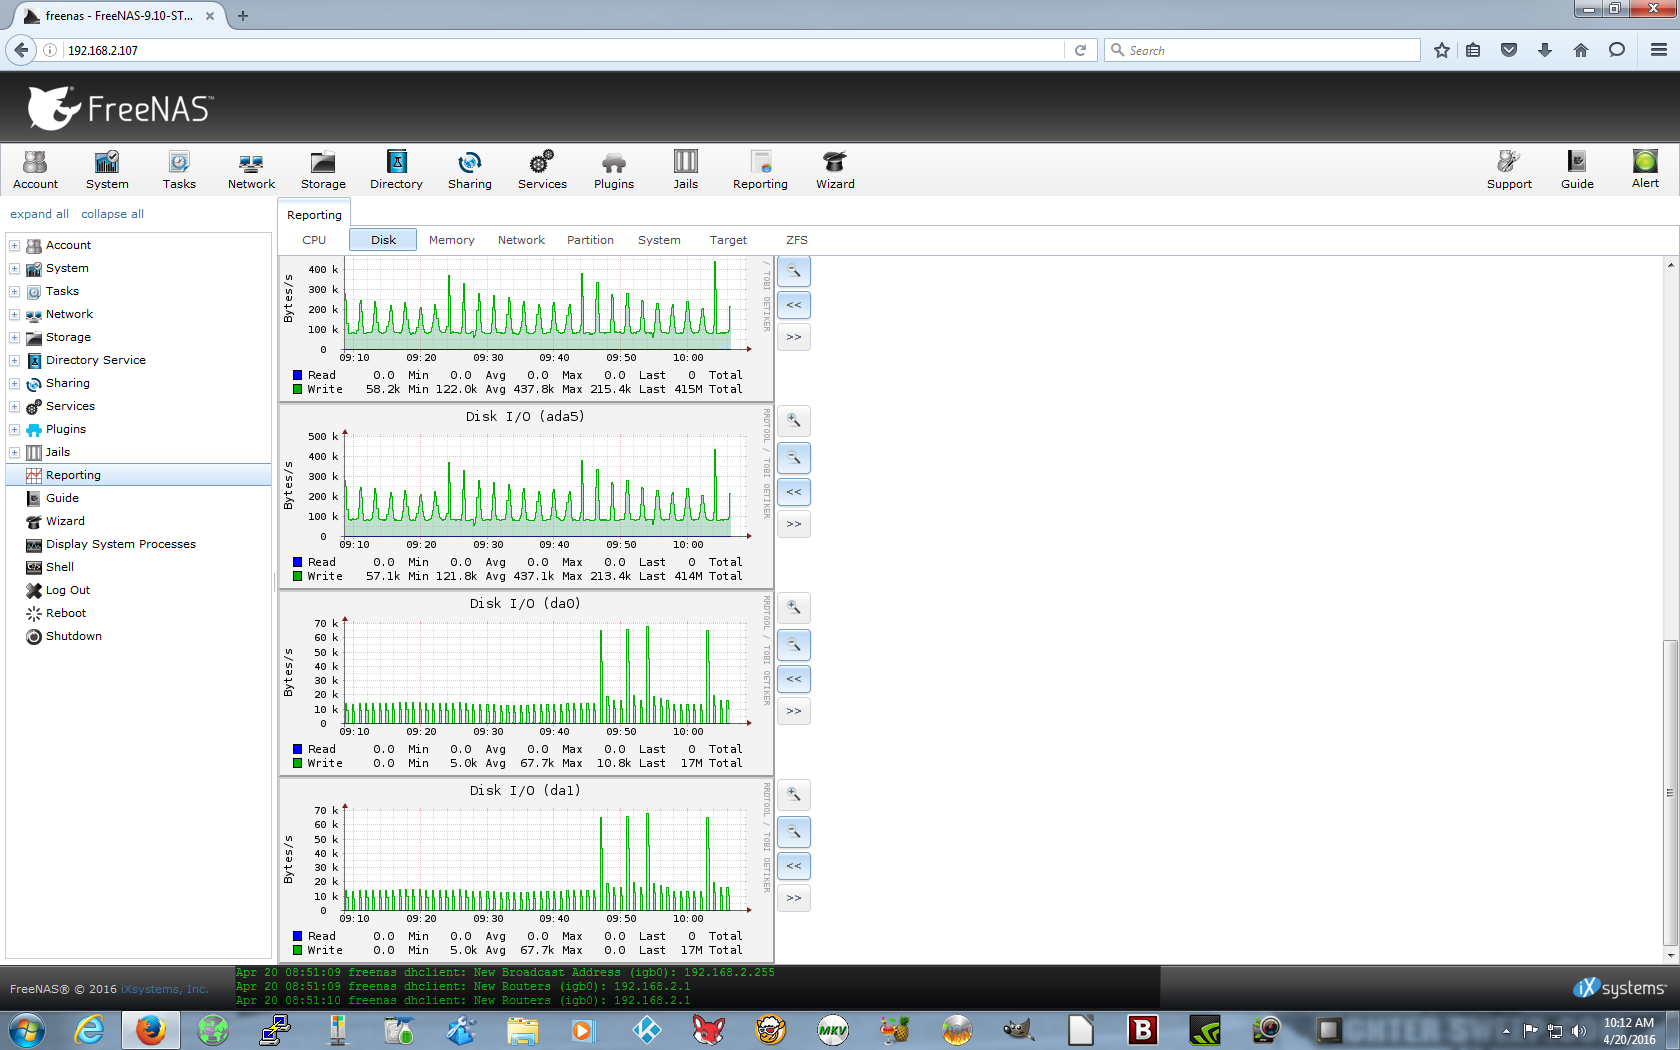Viewport: 1680px width, 1050px height.
Task: Switch to the Memory reporting tab
Action: 451,240
